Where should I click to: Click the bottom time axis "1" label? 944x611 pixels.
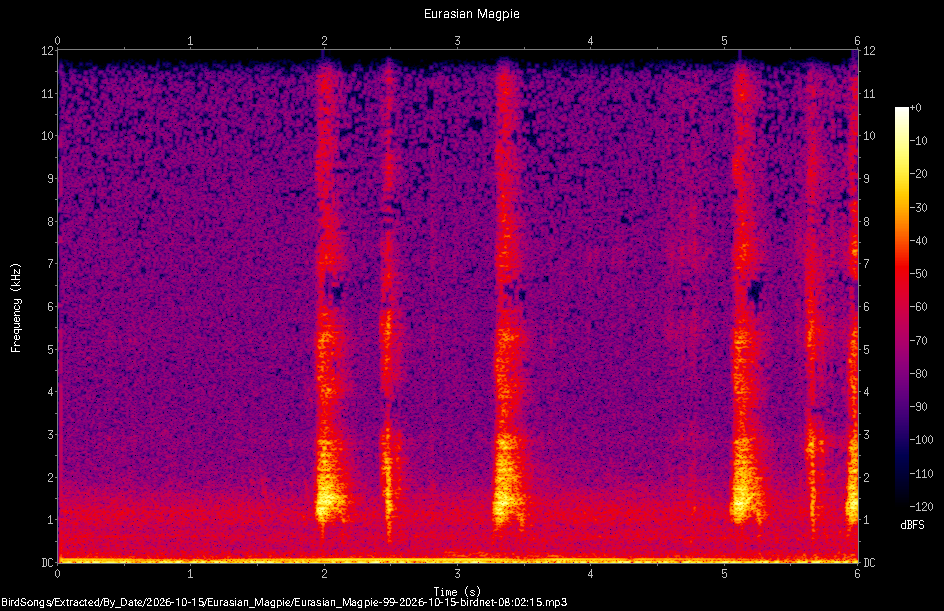click(190, 574)
